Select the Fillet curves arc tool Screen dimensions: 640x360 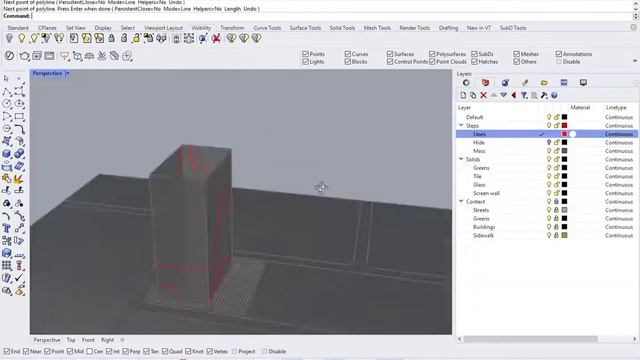[x=6, y=216]
